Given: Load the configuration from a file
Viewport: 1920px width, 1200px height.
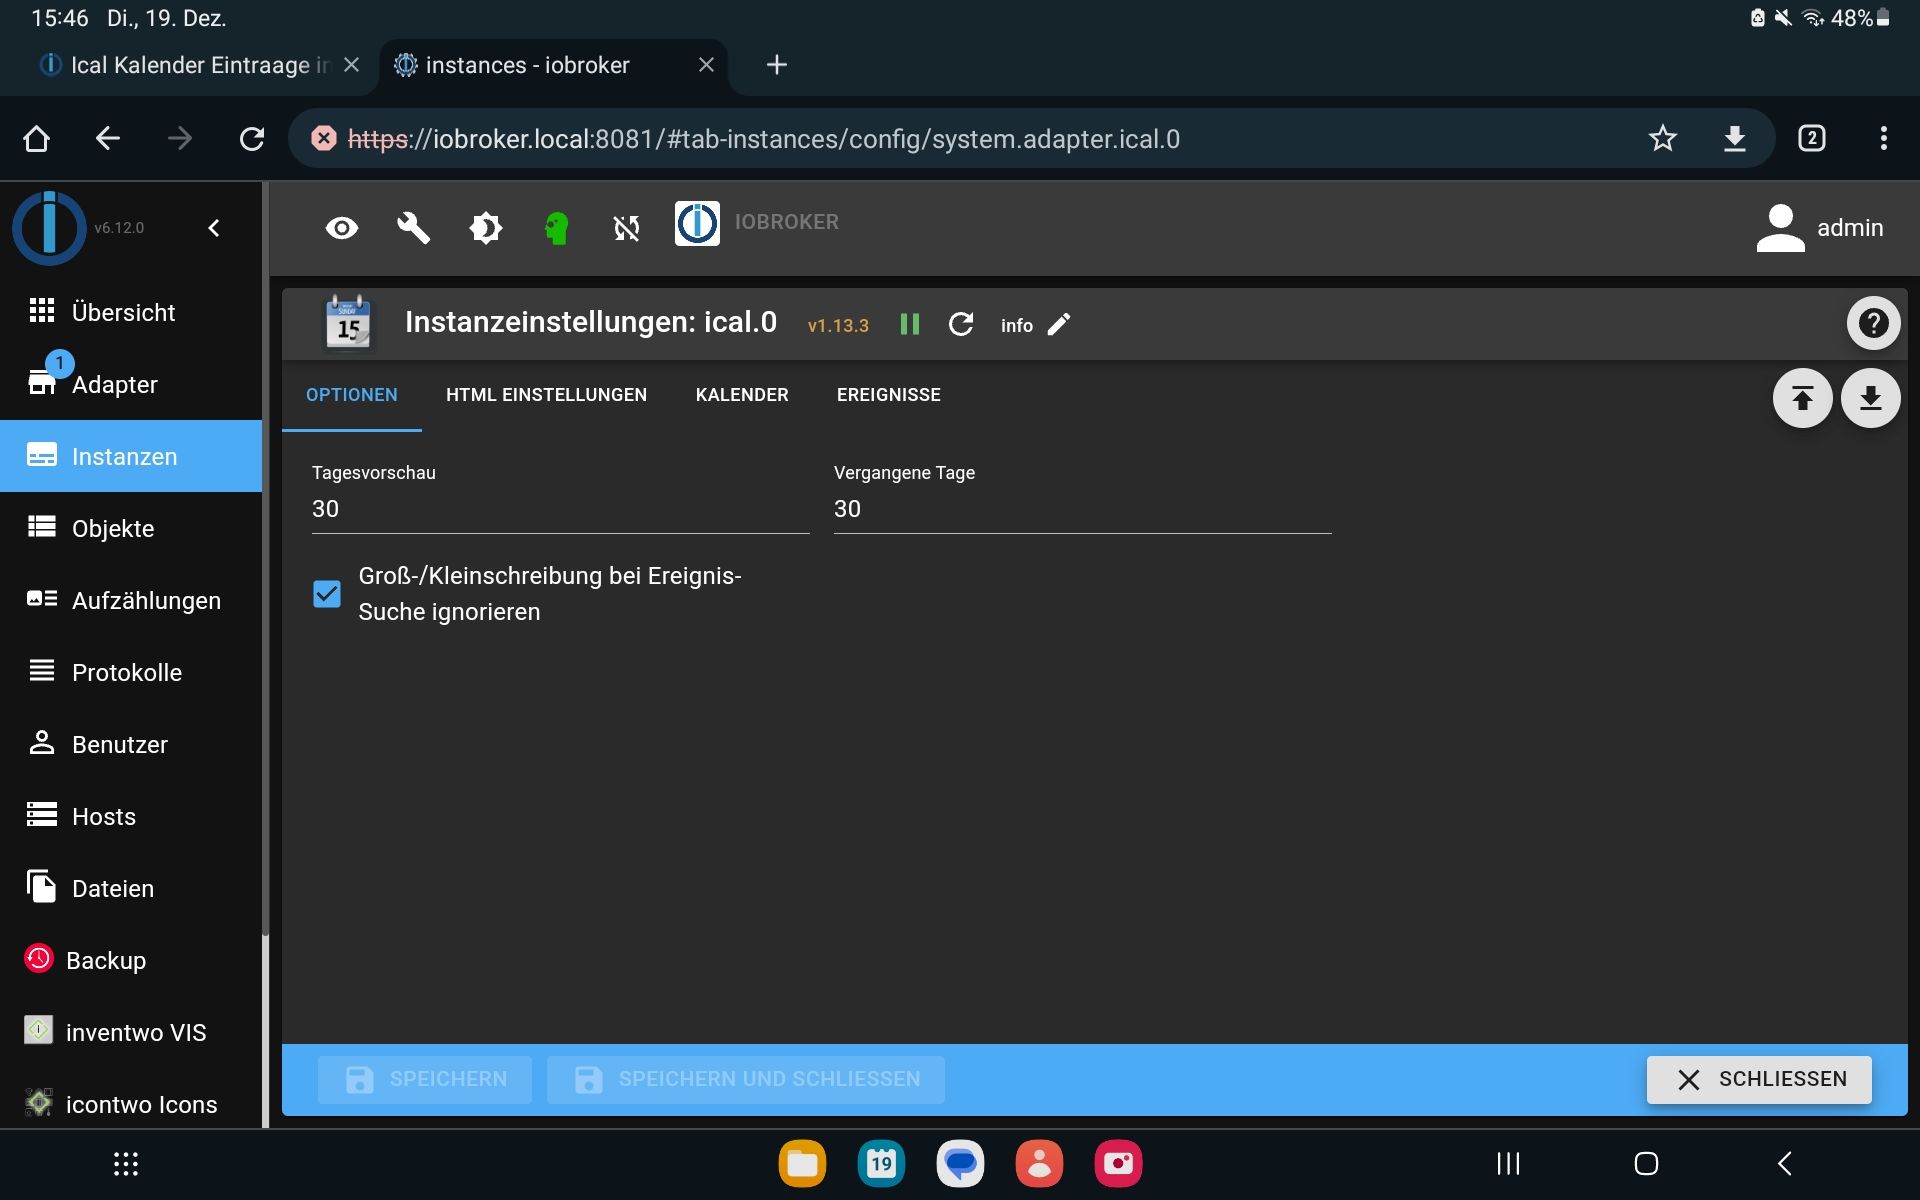Looking at the screenshot, I should (x=1802, y=398).
